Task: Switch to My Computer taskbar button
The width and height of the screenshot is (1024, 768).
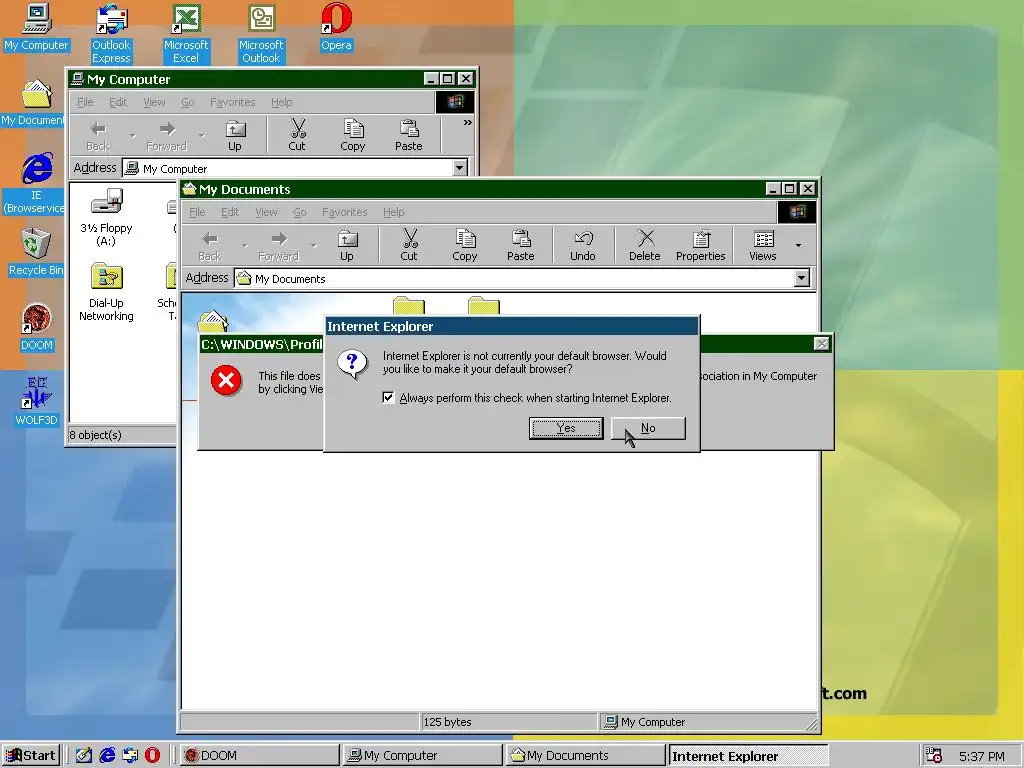Action: pos(423,756)
